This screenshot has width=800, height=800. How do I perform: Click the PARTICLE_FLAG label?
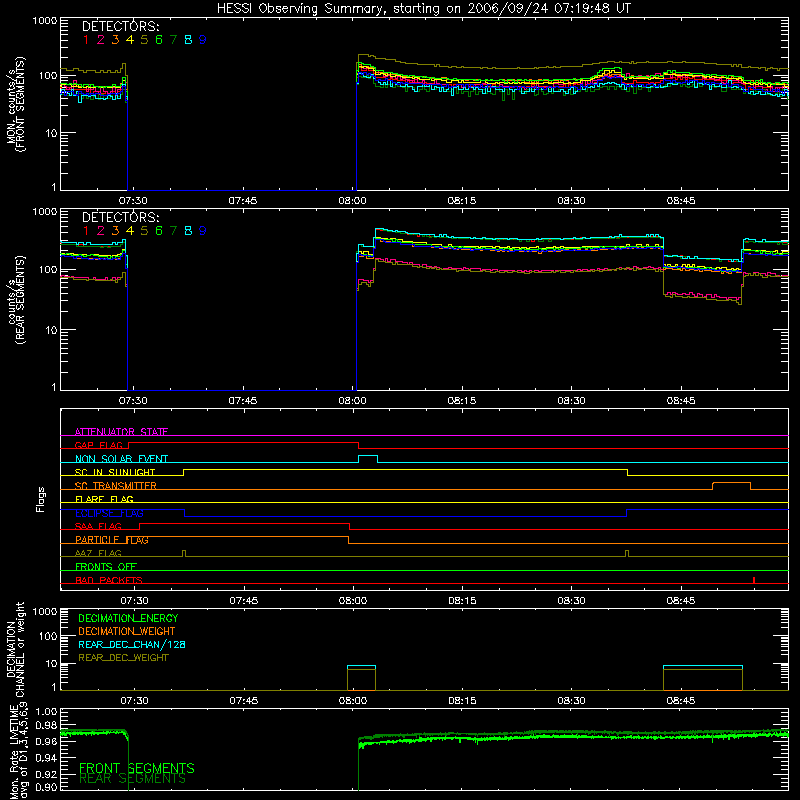(x=112, y=540)
